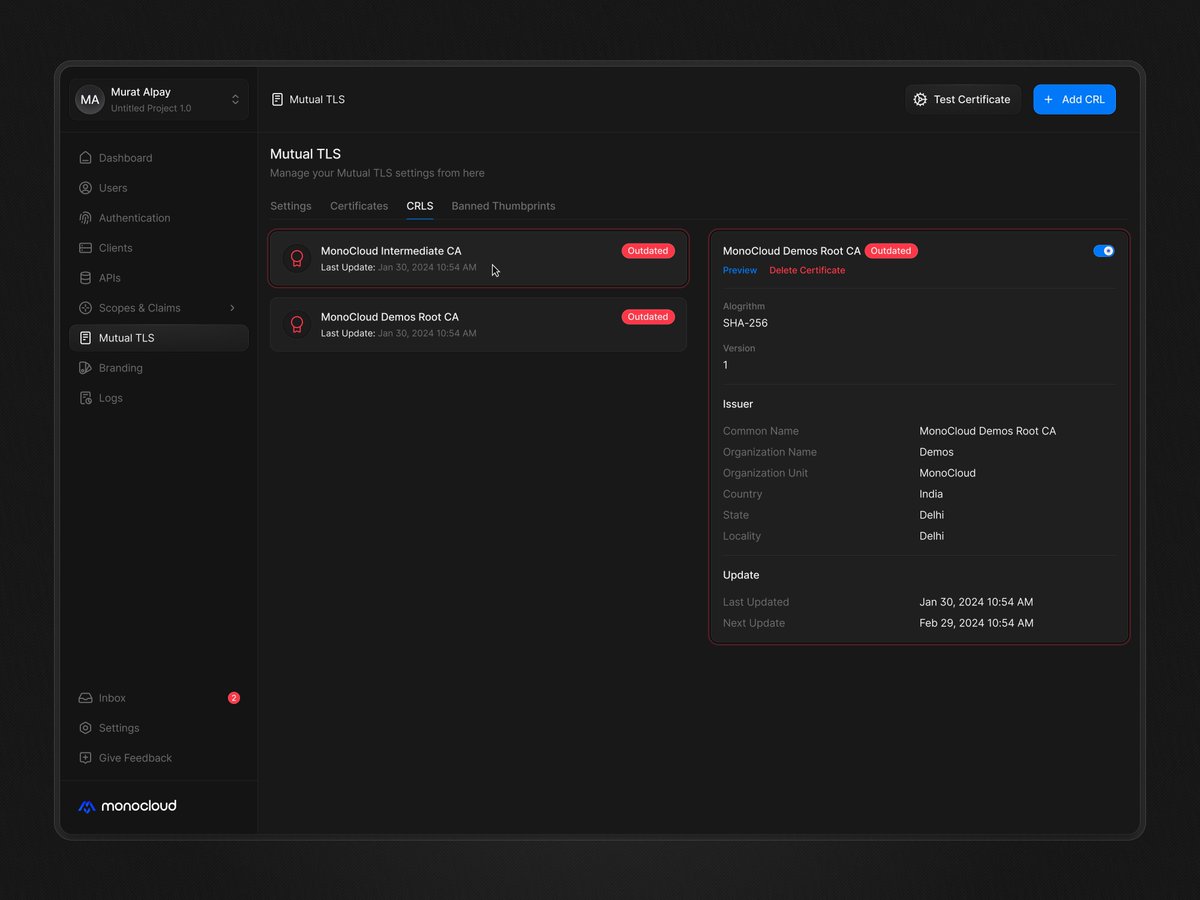Open Clients in the sidebar
Screen dimensions: 1200x900
(159, 248)
